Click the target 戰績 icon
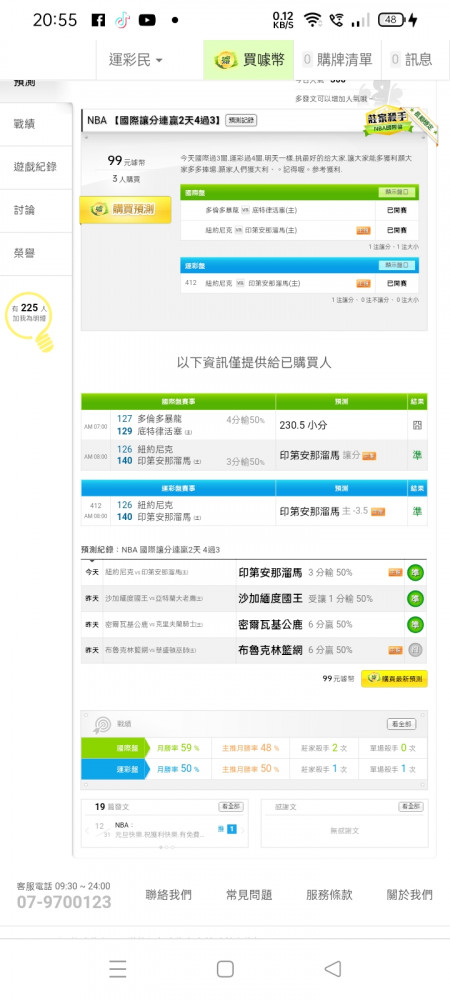Image resolution: width=450 pixels, height=1000 pixels. point(103,724)
